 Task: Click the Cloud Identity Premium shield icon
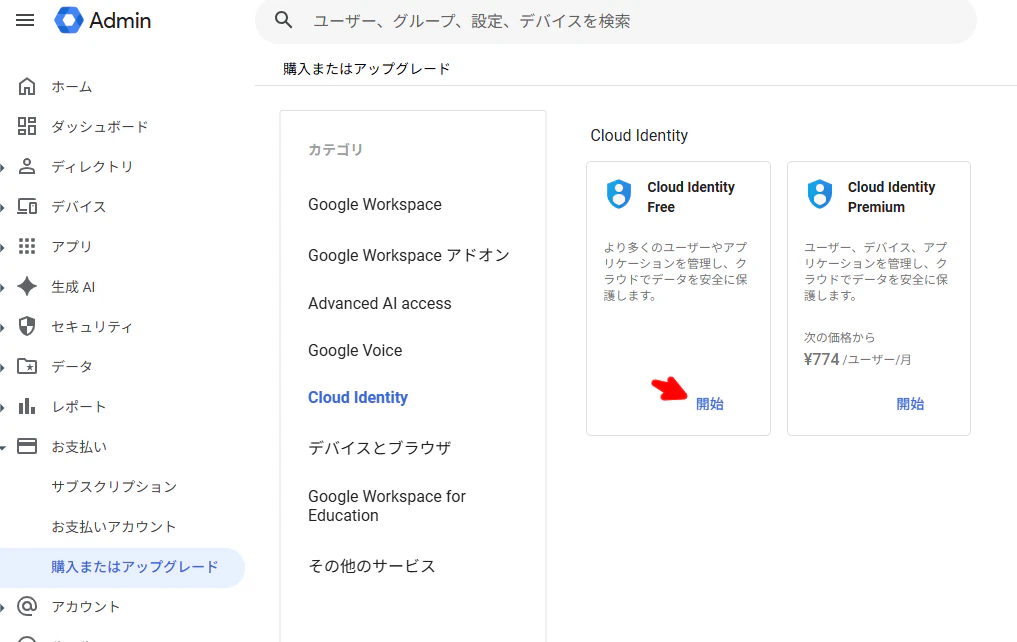coord(820,194)
